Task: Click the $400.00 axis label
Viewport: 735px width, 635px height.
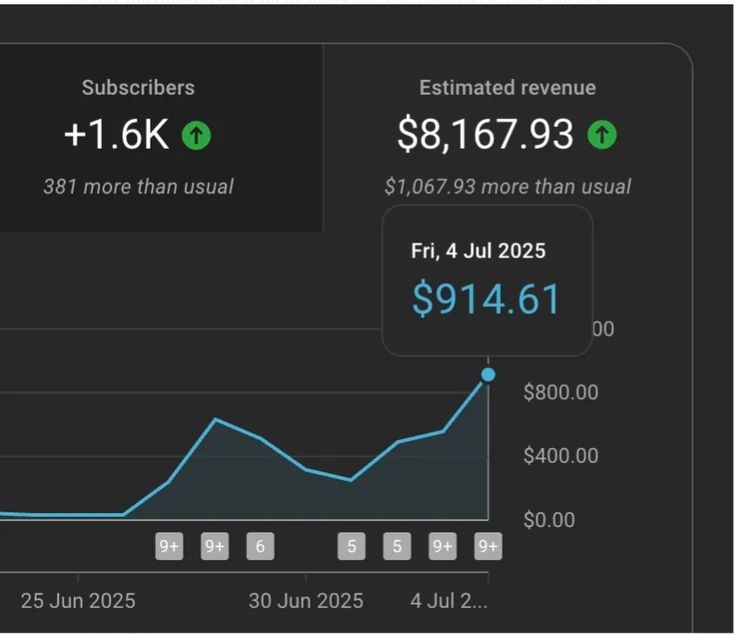Action: (561, 456)
